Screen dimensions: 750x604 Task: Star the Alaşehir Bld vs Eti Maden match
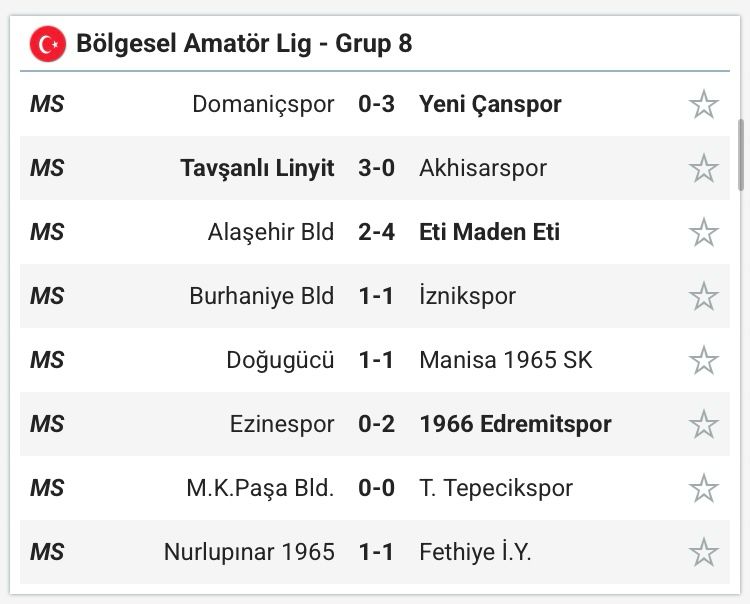704,232
